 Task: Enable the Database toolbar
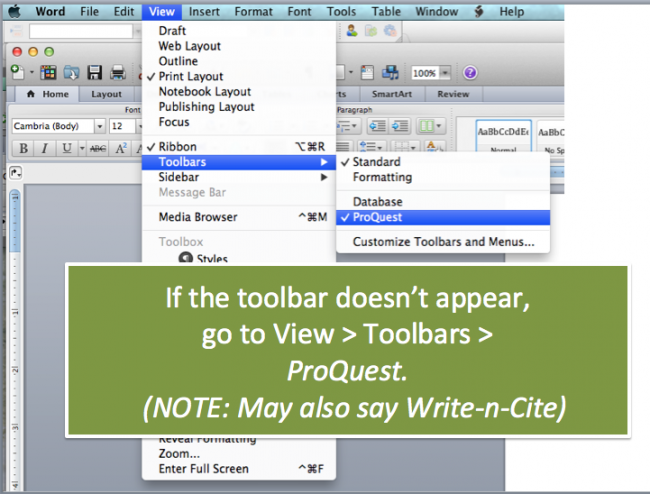tap(443, 202)
